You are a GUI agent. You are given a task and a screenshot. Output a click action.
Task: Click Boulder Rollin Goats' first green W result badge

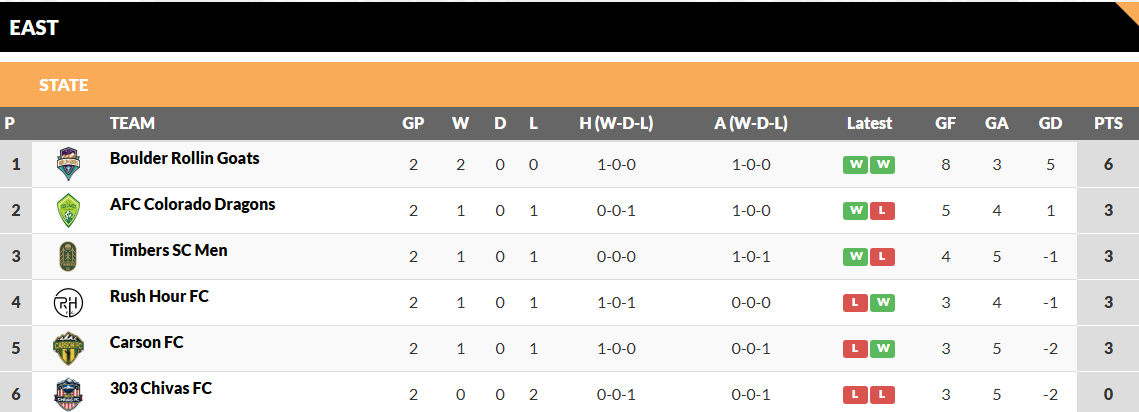(x=855, y=165)
